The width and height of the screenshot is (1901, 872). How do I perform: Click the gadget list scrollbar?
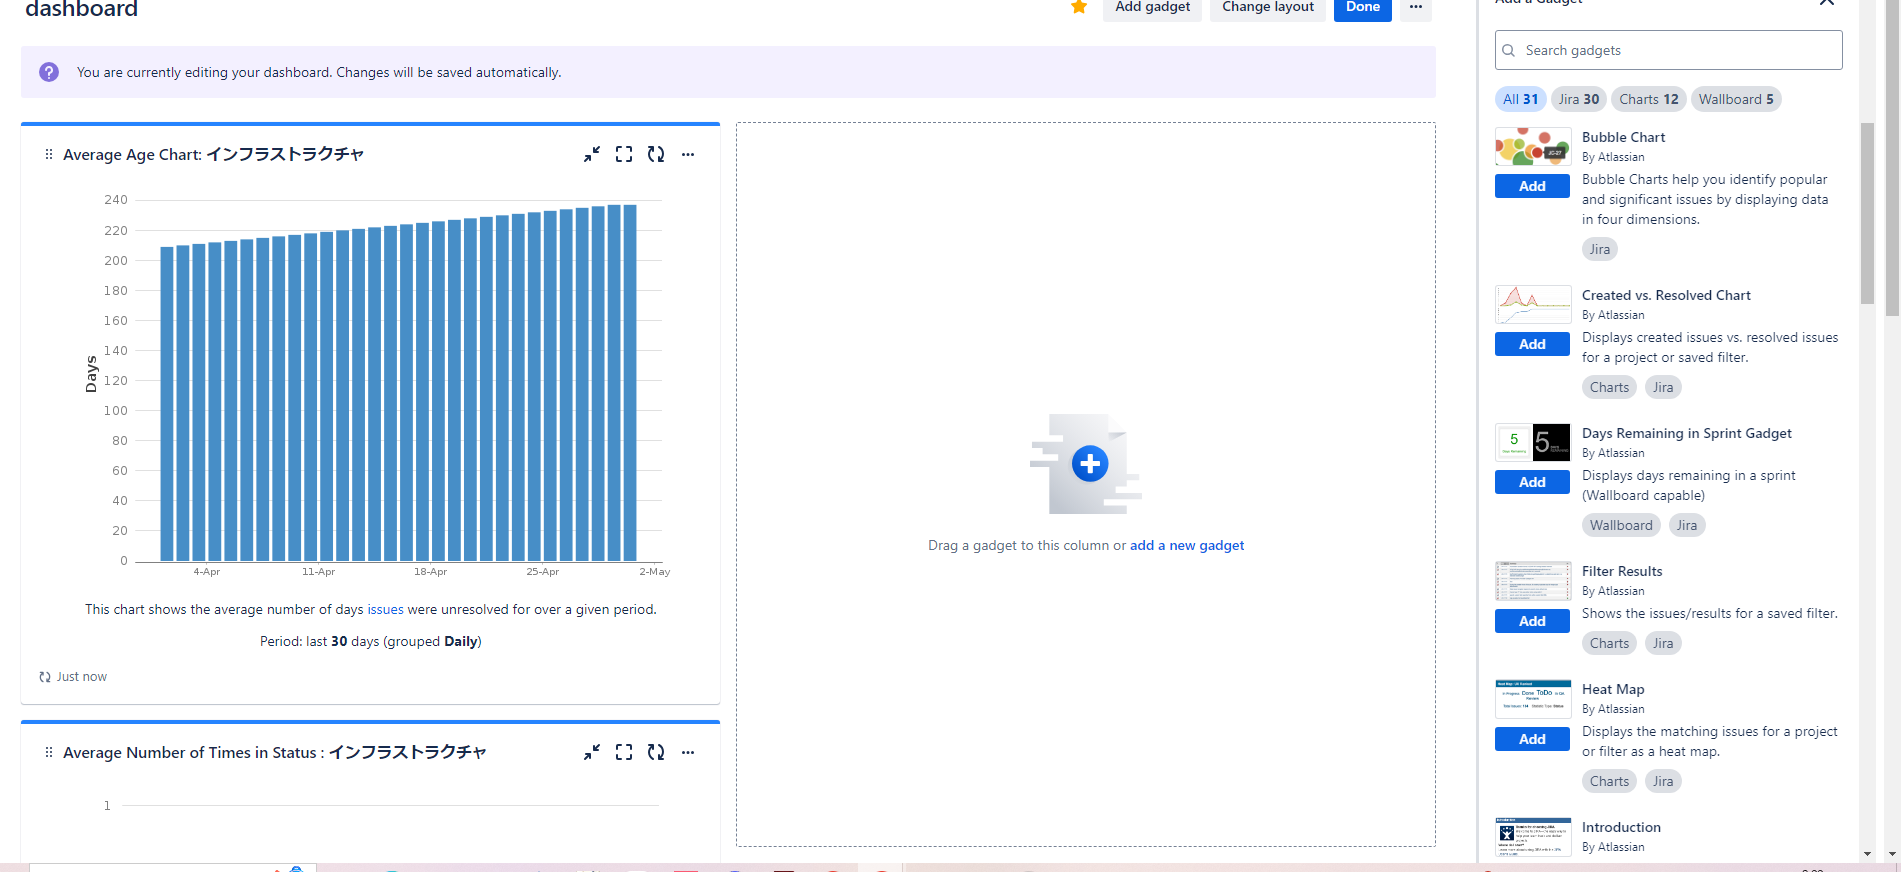1867,213
